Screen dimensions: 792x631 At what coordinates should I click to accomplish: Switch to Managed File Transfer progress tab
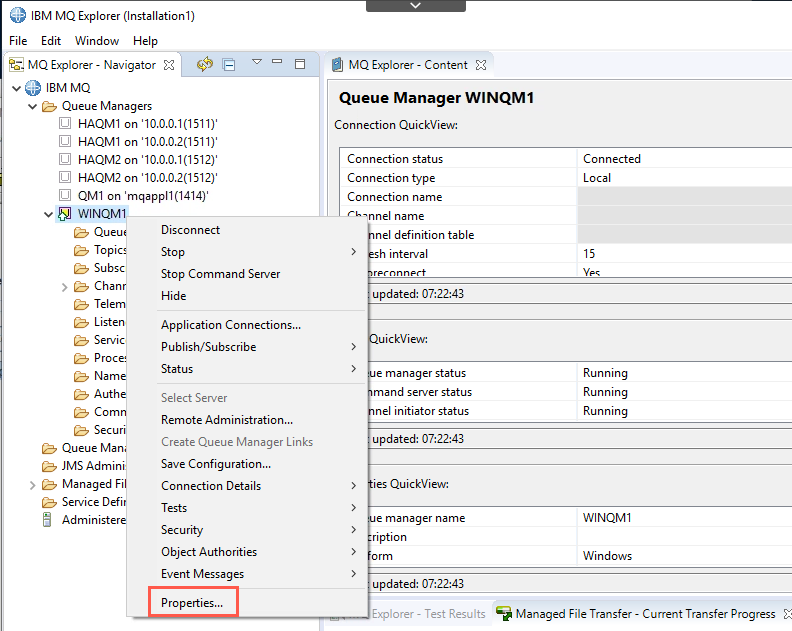click(645, 614)
